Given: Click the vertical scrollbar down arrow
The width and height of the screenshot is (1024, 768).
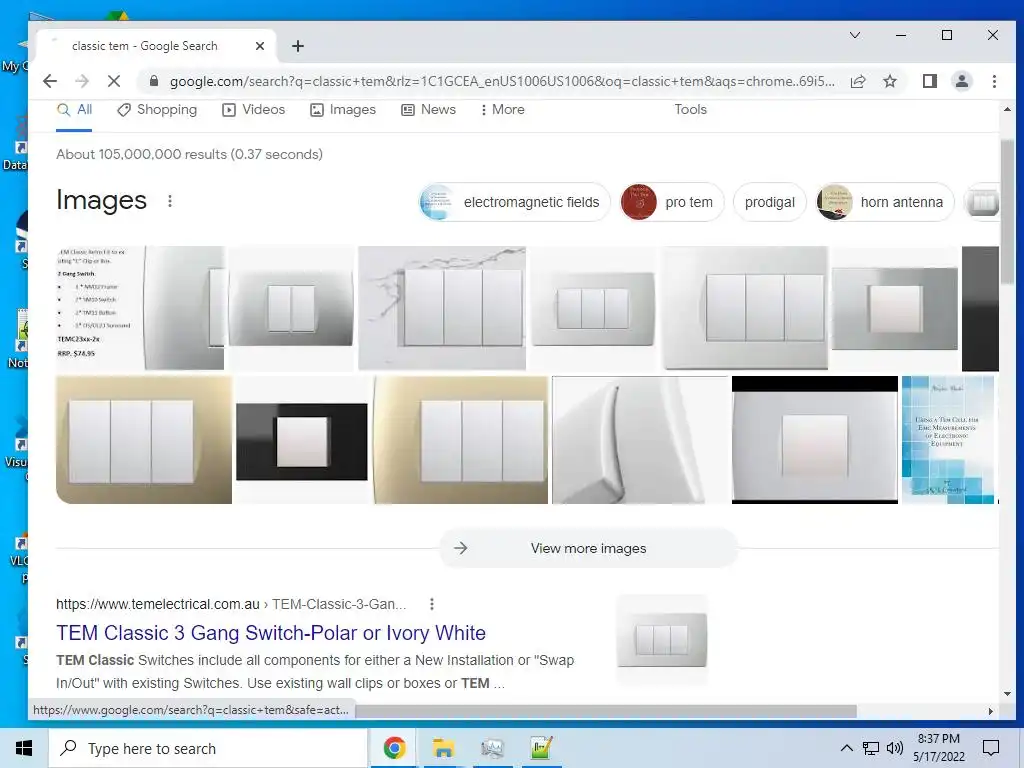Looking at the screenshot, I should [x=1007, y=694].
